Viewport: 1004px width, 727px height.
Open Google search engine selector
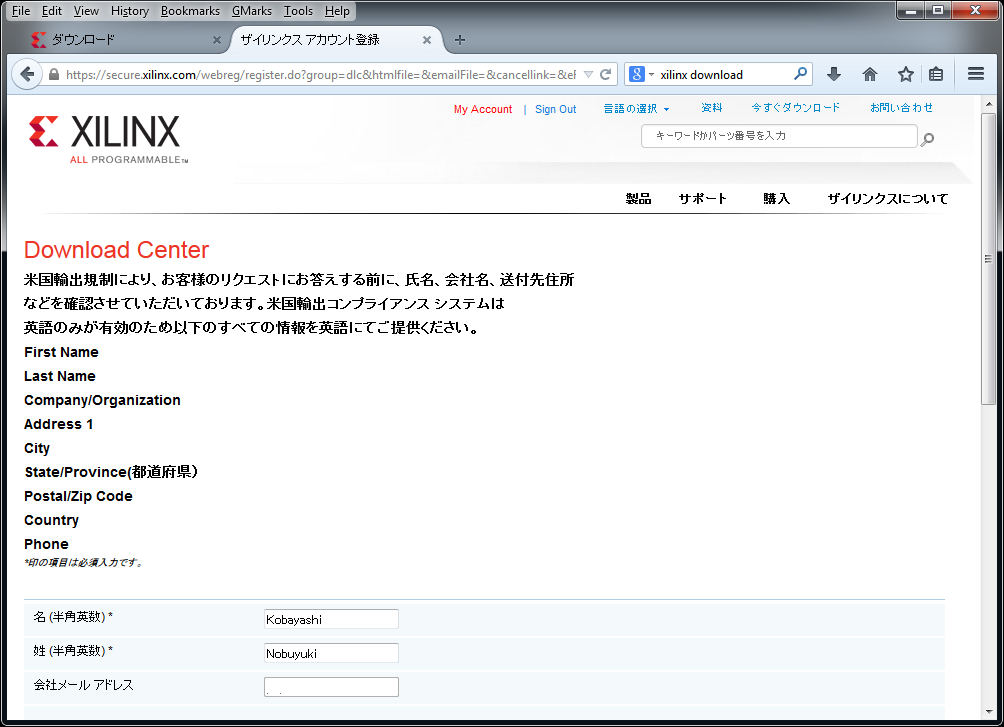tap(642, 74)
